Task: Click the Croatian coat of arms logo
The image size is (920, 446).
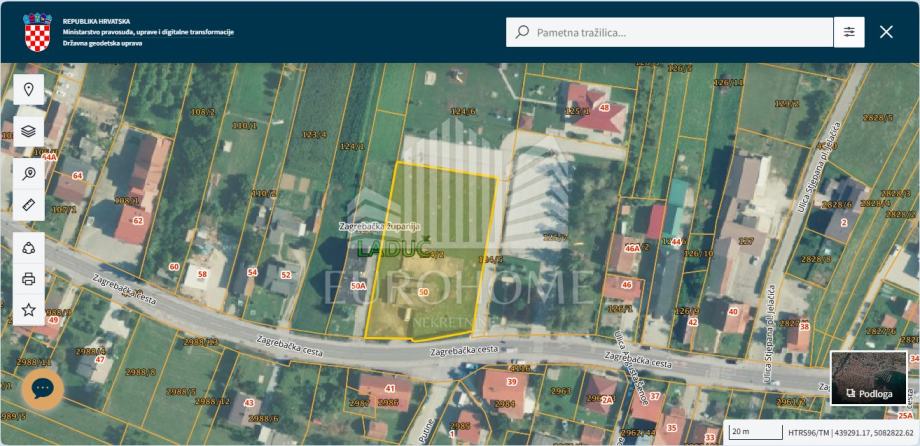Action: coord(37,32)
